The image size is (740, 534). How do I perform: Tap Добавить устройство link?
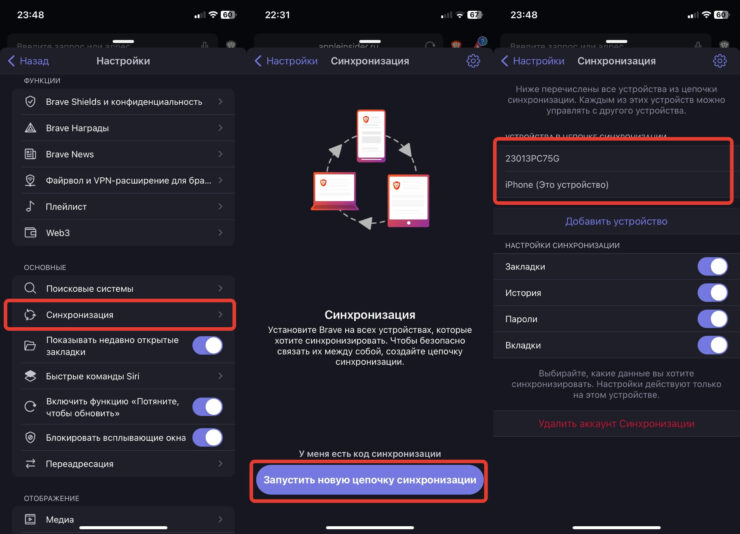click(616, 221)
